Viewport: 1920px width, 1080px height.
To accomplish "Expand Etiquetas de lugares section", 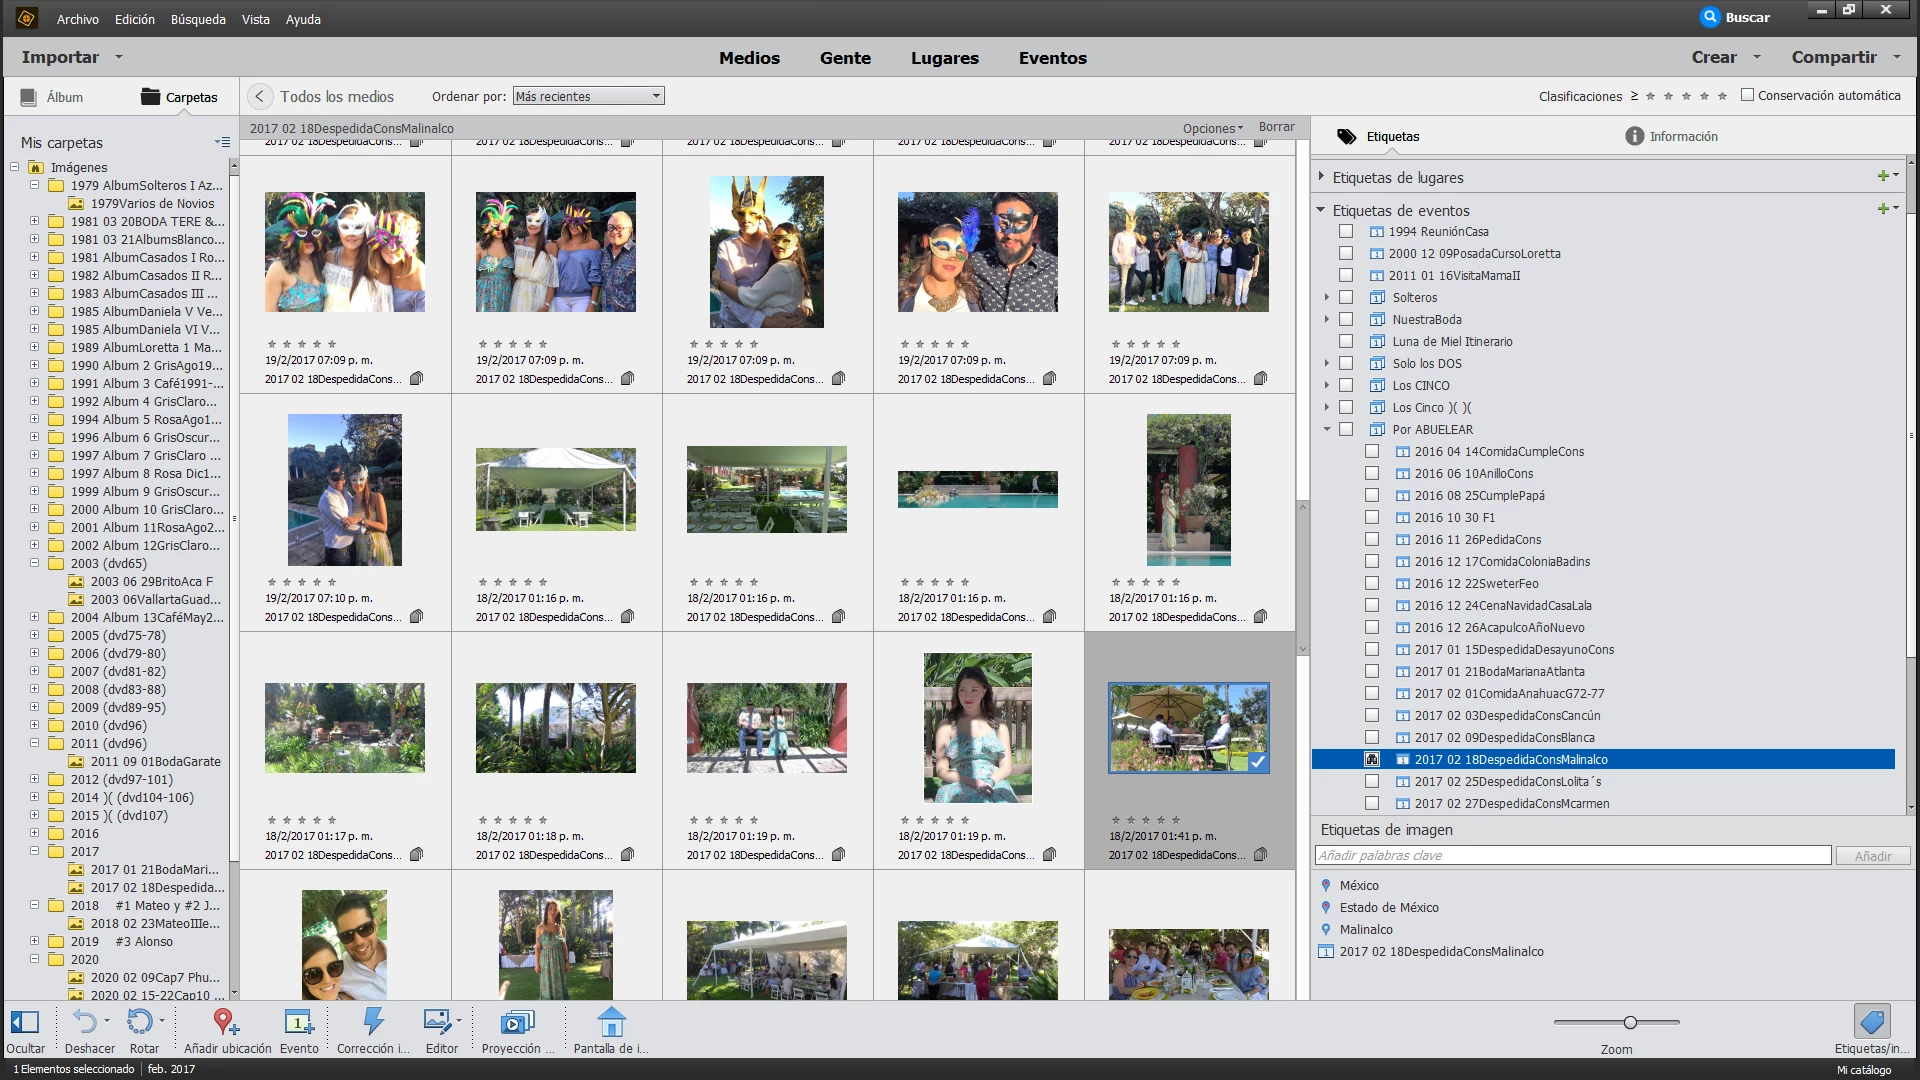I will coord(1321,177).
